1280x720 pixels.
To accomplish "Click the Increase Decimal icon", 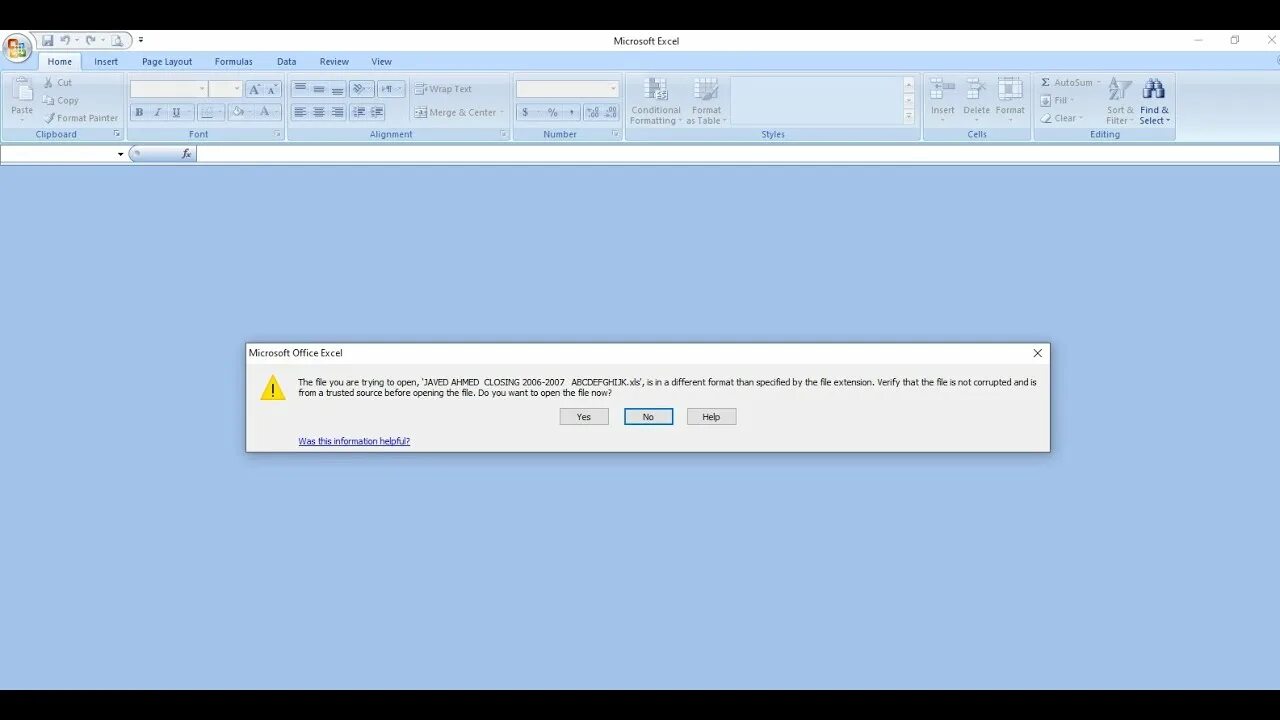I will [x=593, y=112].
